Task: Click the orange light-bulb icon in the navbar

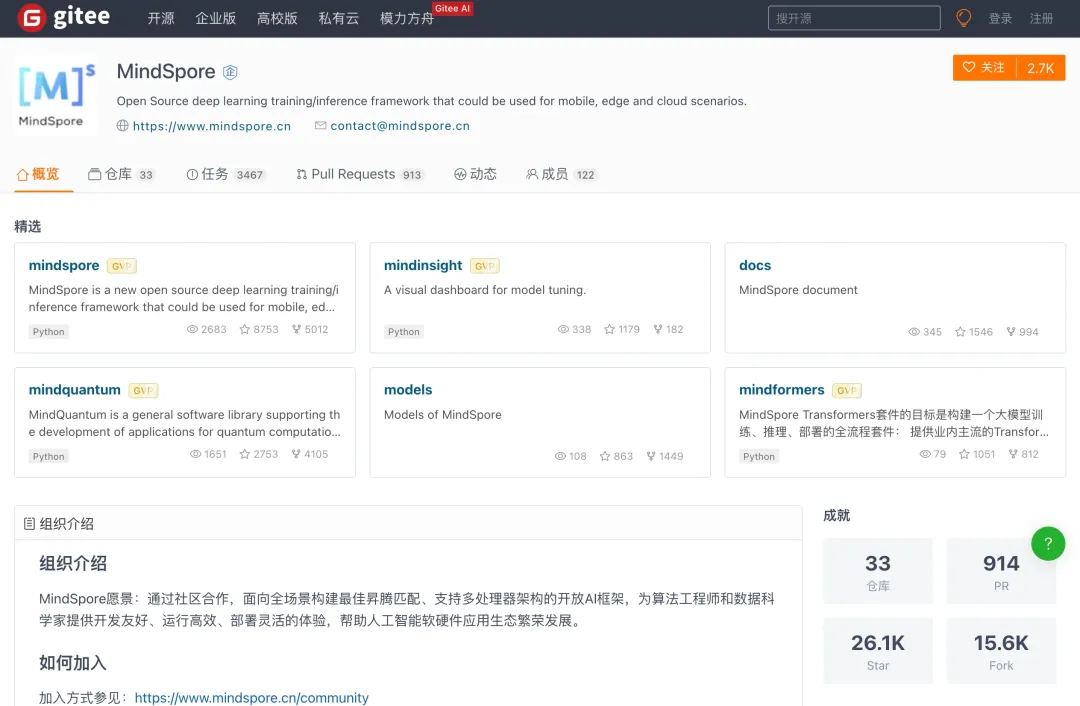Action: point(963,17)
